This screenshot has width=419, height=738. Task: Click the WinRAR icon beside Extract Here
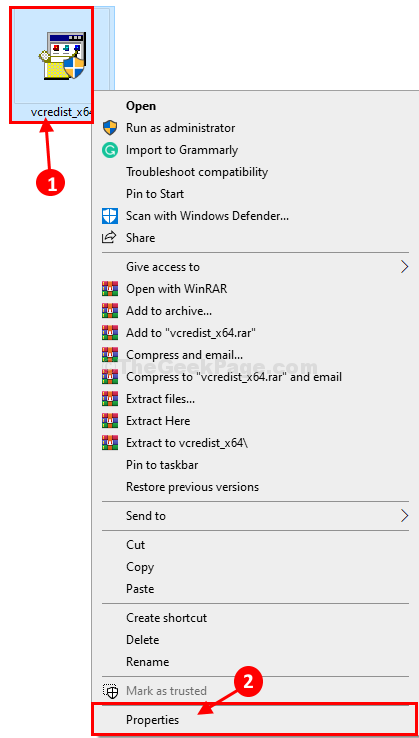[x=110, y=421]
